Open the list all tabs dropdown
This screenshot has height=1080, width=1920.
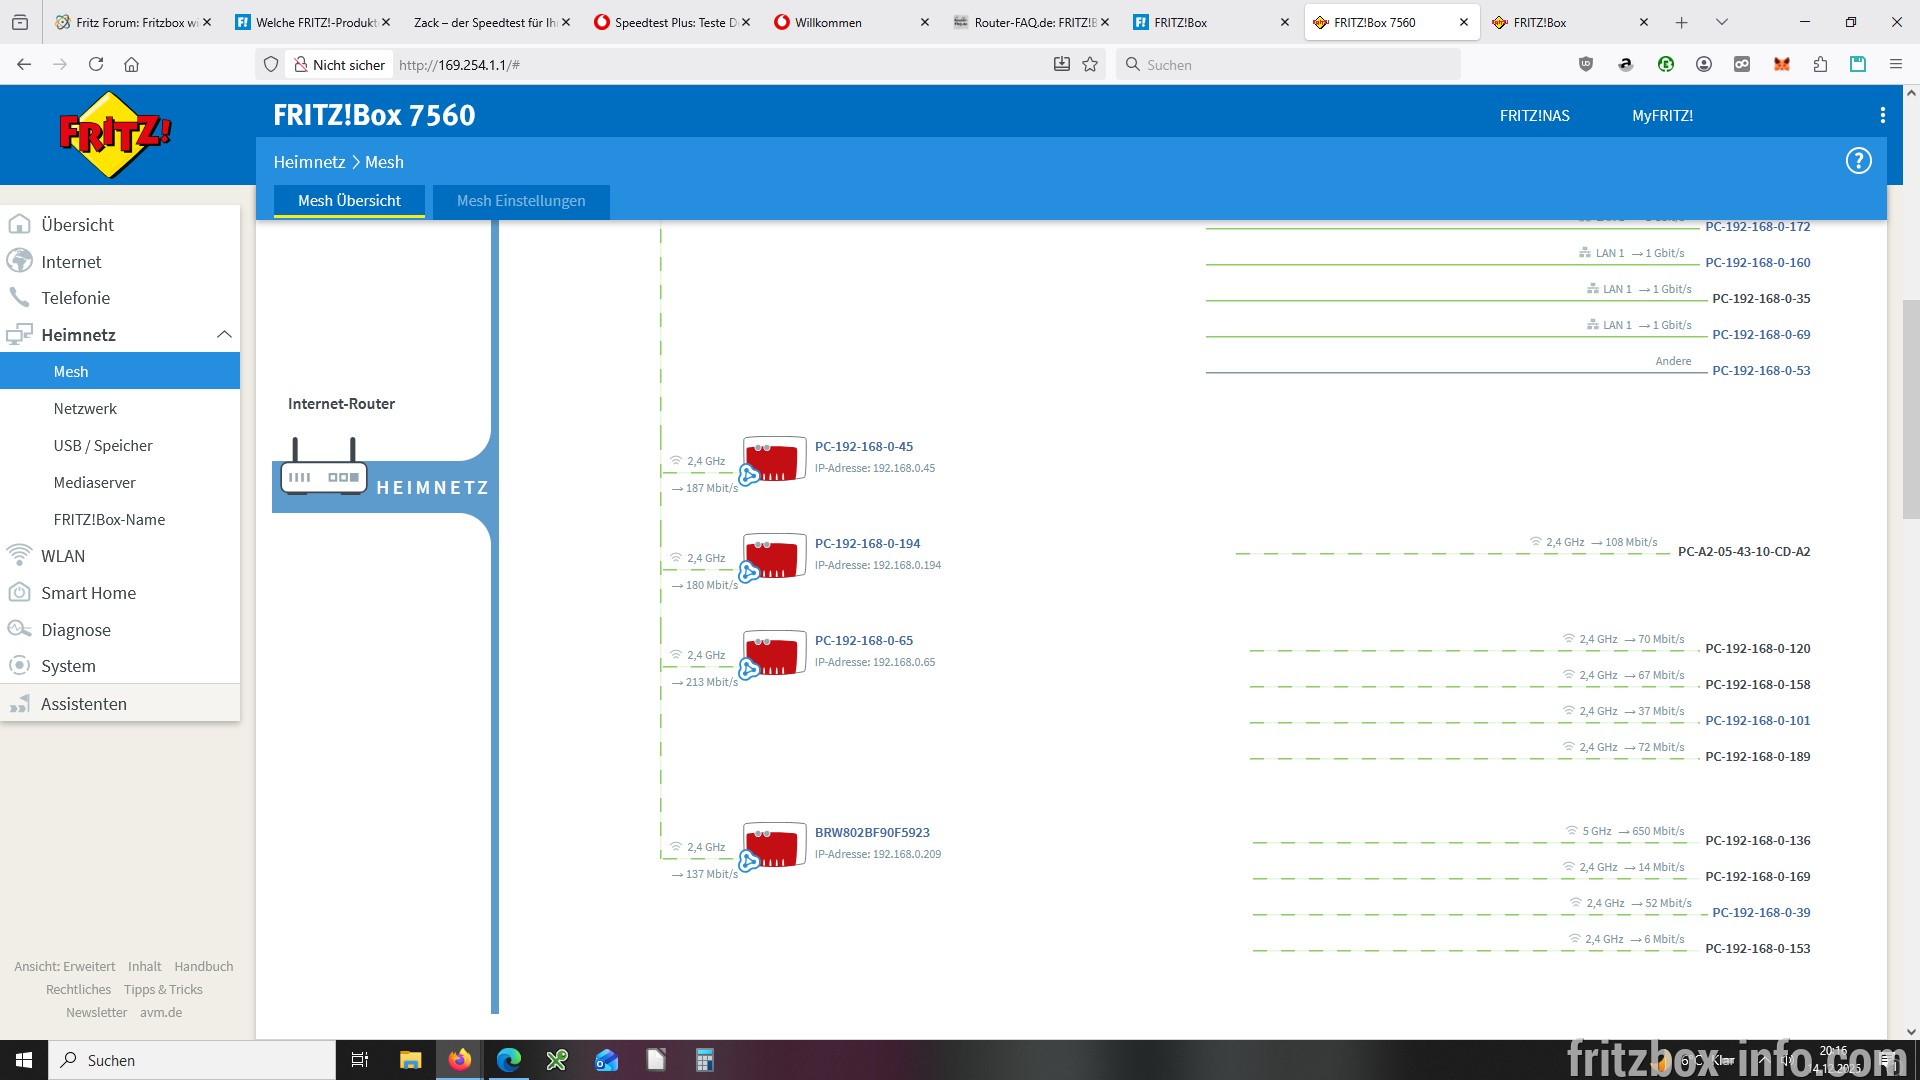[1721, 22]
